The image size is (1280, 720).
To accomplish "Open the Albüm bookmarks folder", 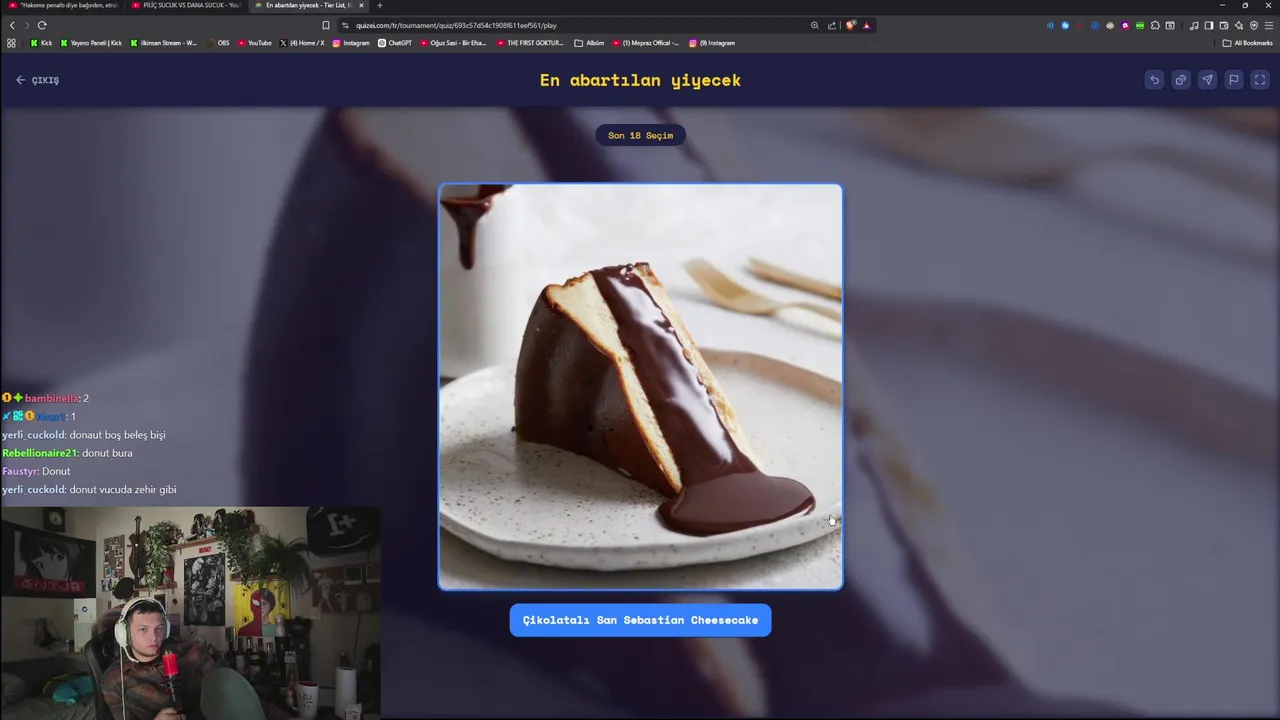I will (589, 43).
